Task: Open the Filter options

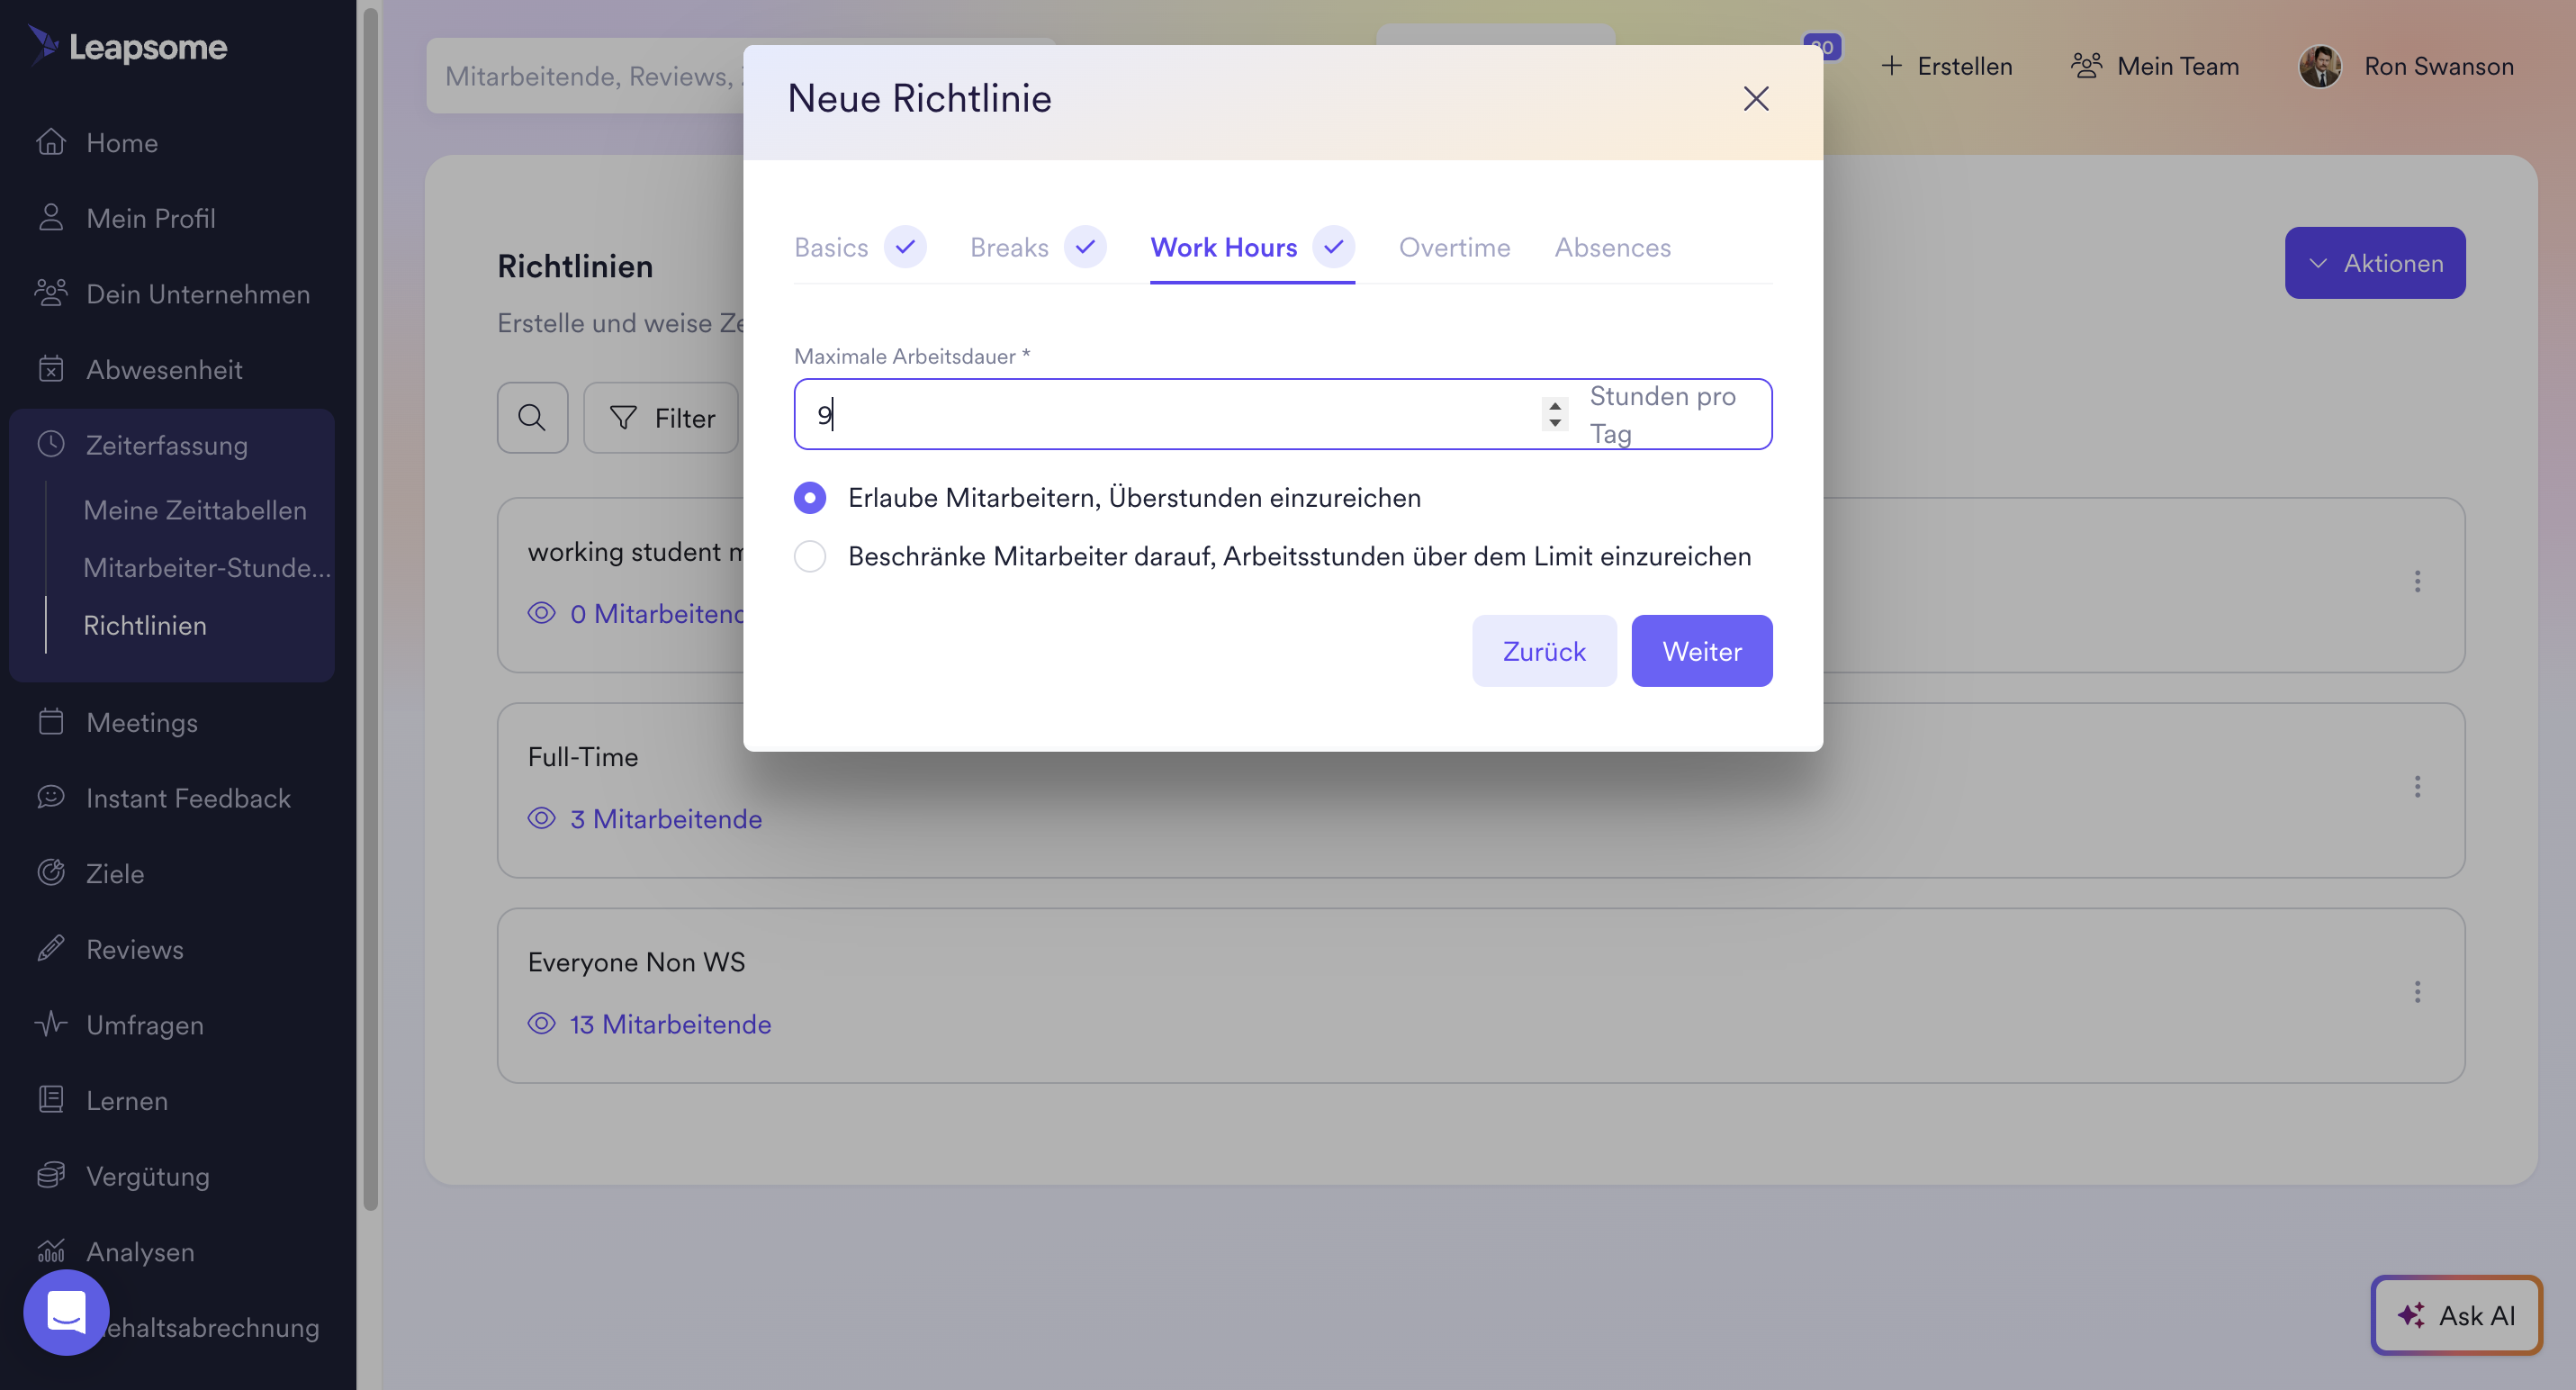Action: pyautogui.click(x=661, y=418)
